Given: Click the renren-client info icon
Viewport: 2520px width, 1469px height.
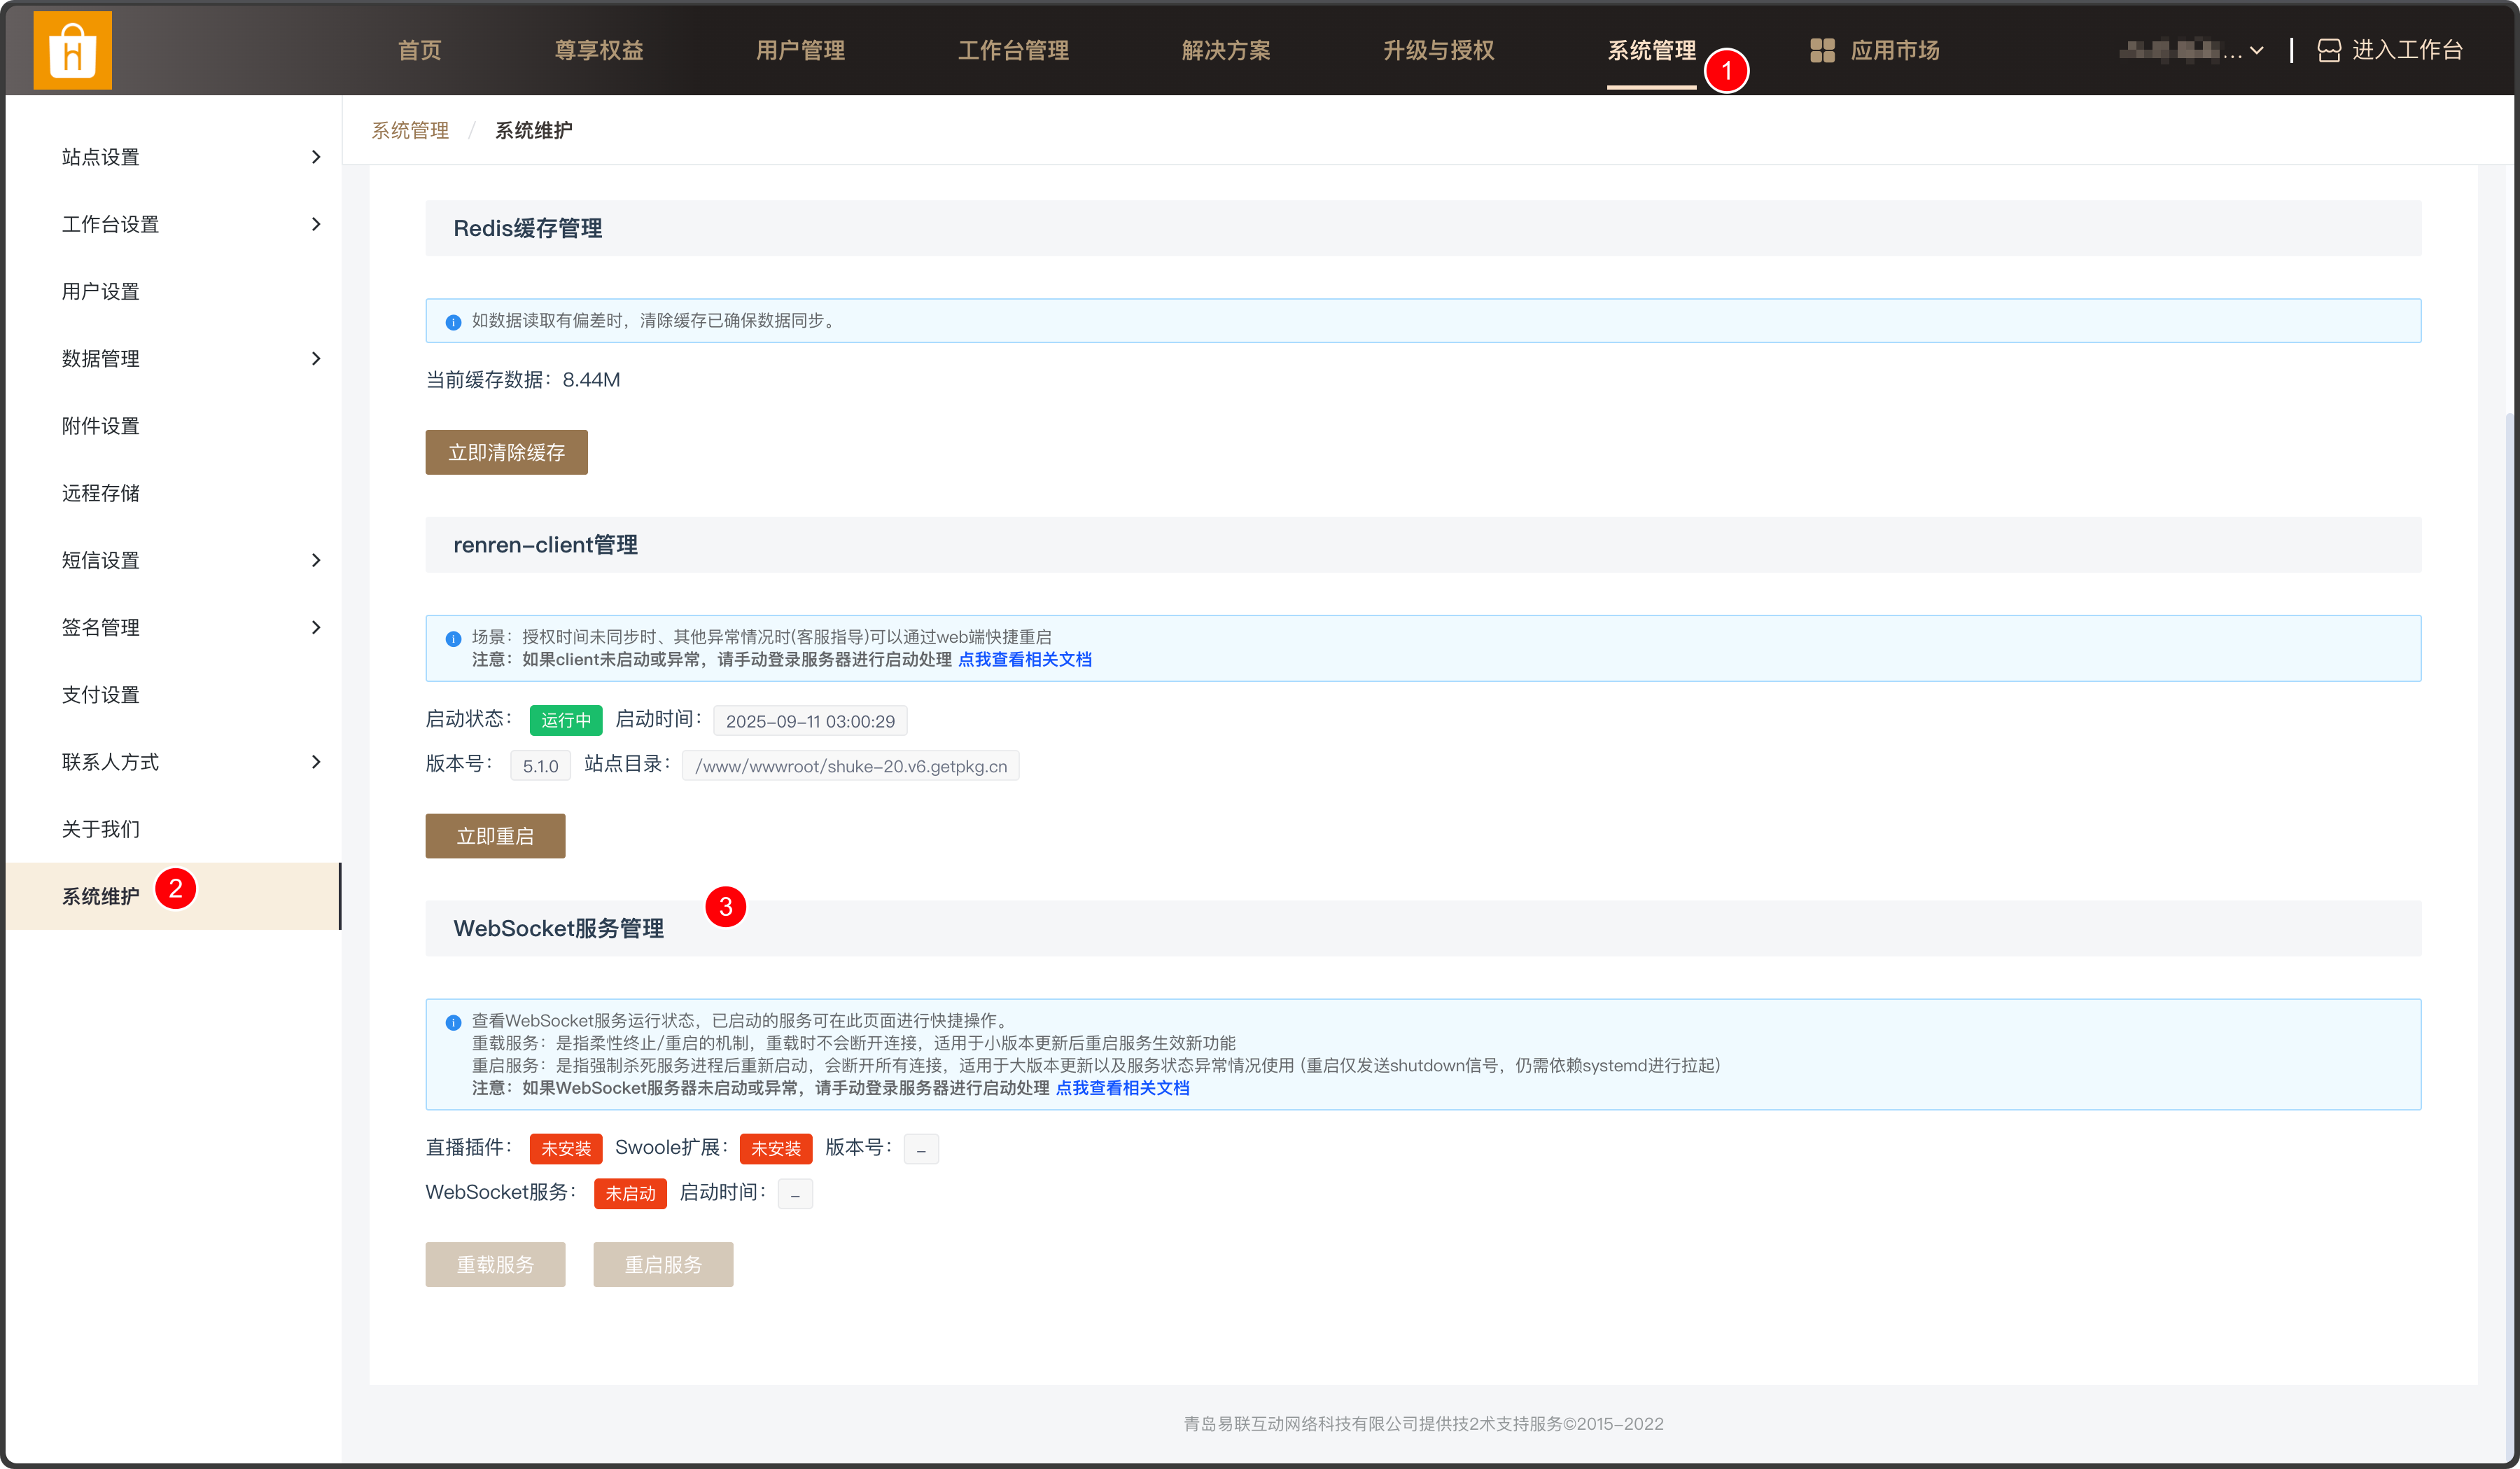Looking at the screenshot, I should pyautogui.click(x=453, y=638).
